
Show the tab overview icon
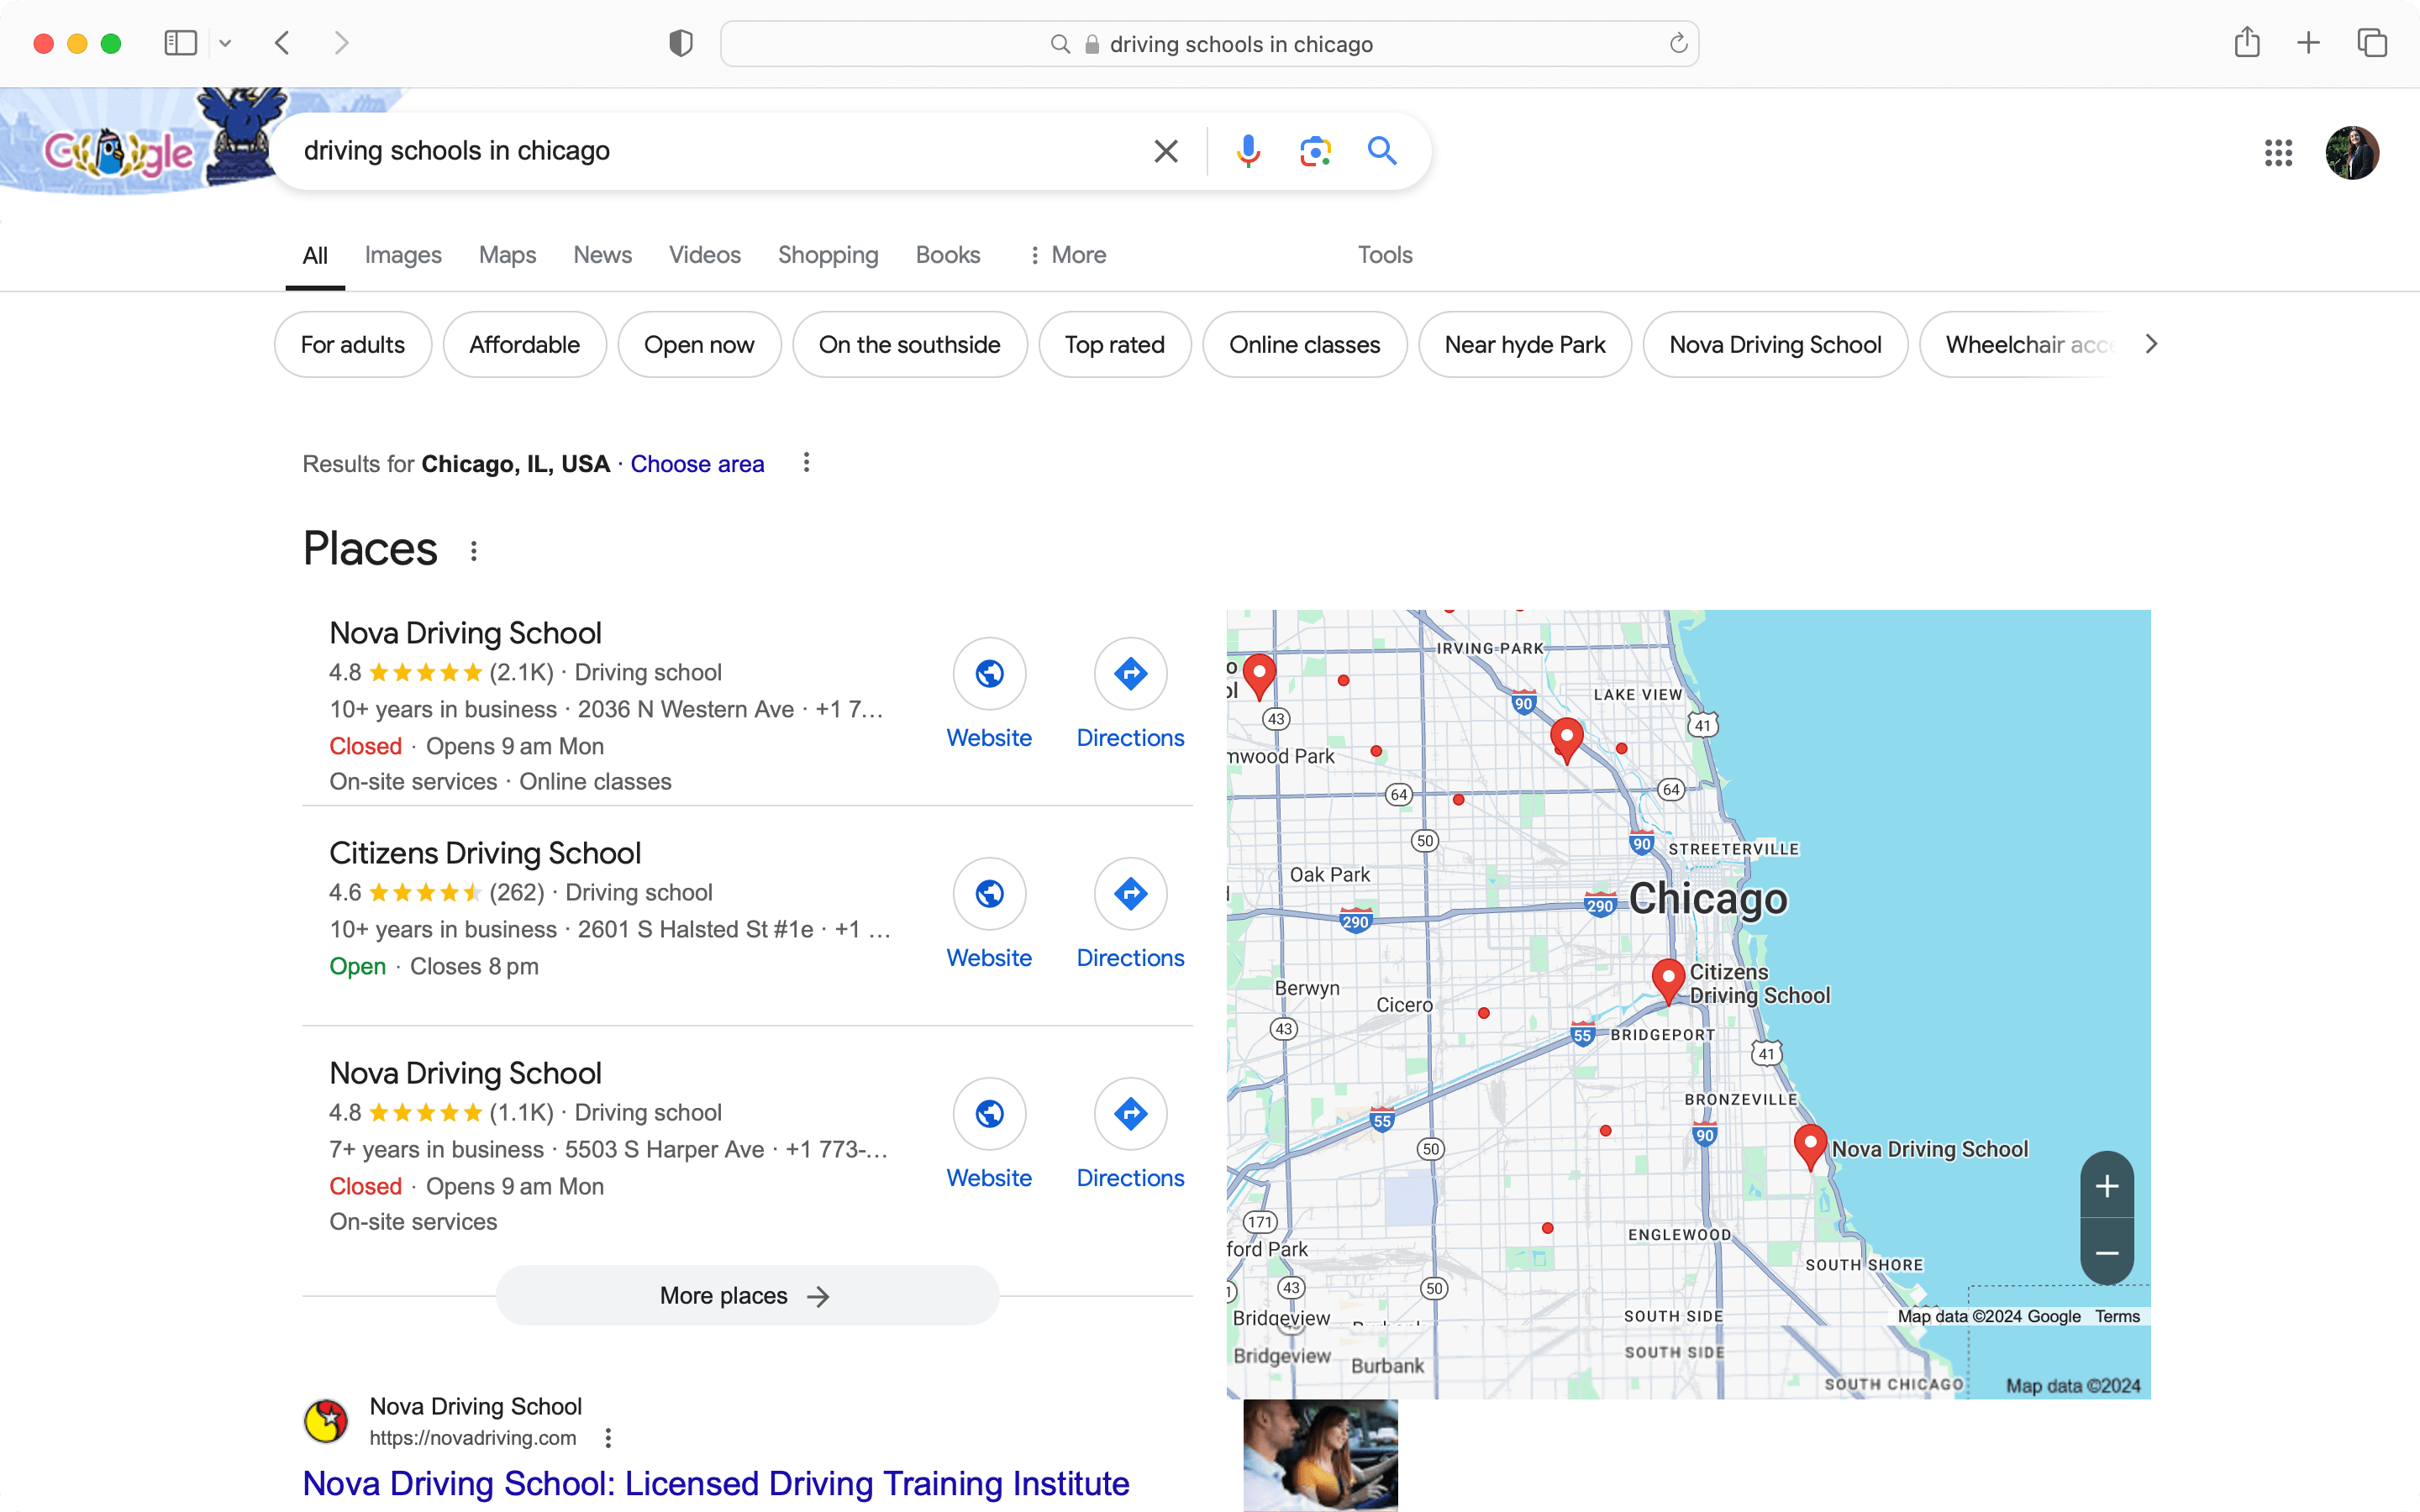coord(2372,43)
